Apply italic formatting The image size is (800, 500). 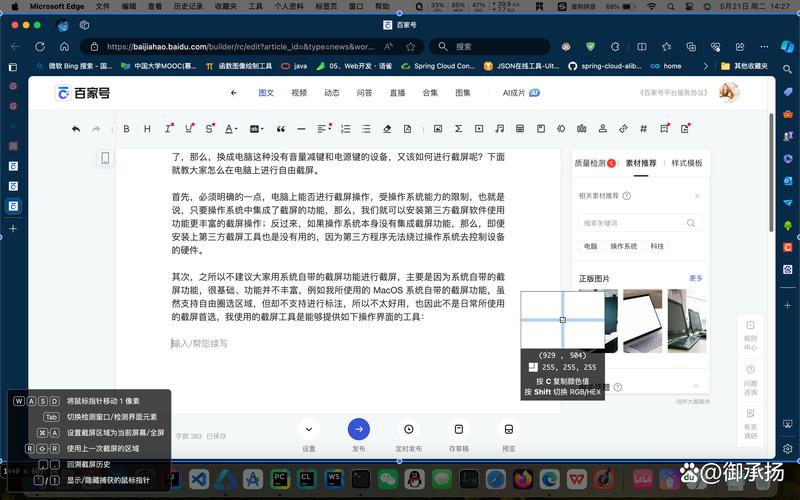[x=168, y=129]
